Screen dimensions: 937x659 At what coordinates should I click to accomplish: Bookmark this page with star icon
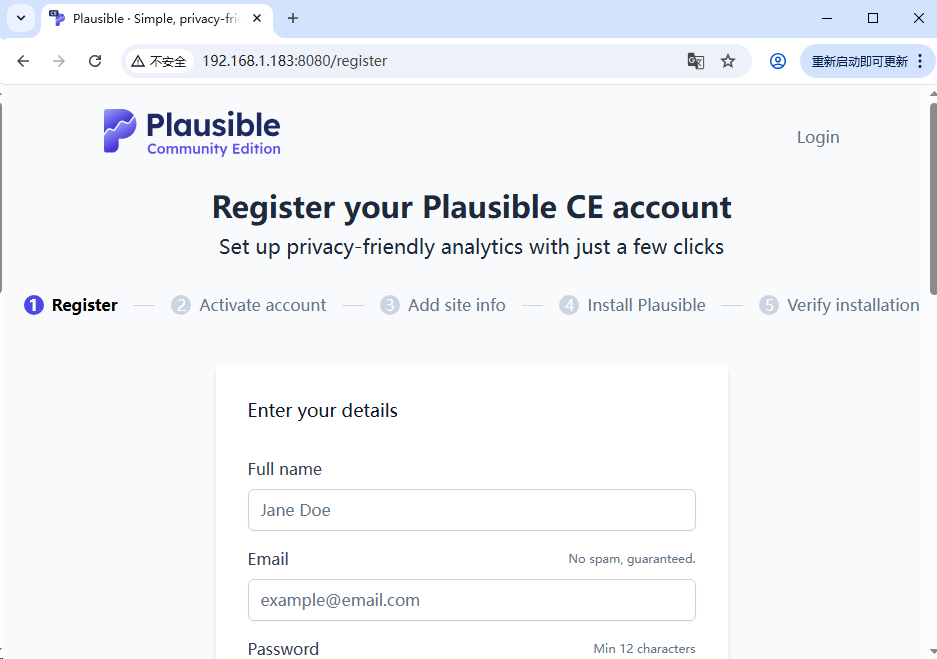[x=728, y=61]
